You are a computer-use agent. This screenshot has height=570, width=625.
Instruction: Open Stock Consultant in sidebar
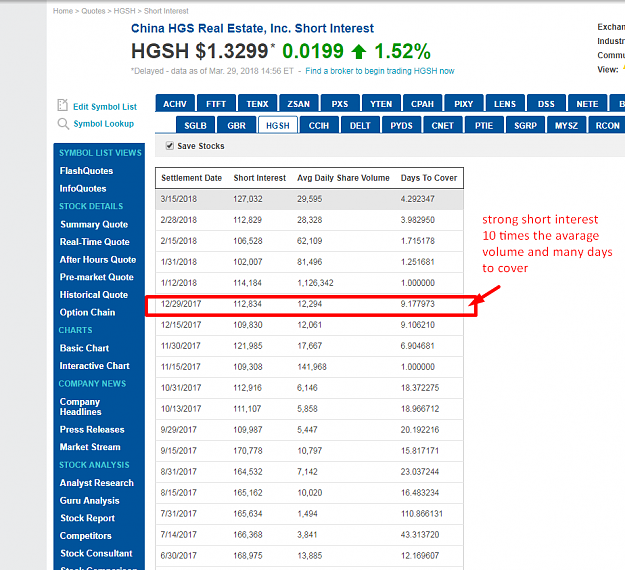click(96, 553)
